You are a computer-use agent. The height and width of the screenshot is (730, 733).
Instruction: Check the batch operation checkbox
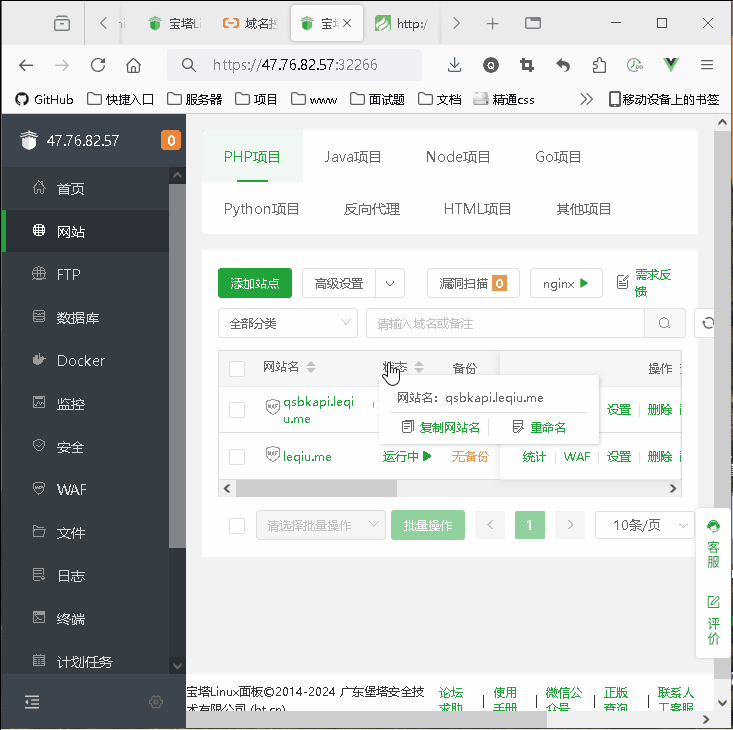pyautogui.click(x=237, y=526)
